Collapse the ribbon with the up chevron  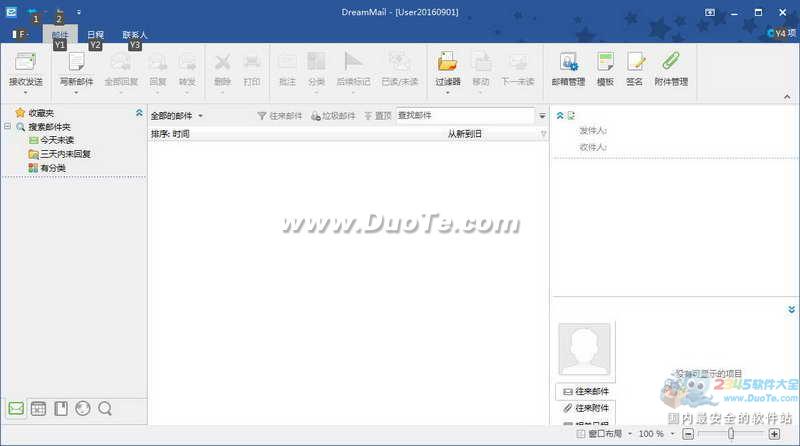pyautogui.click(x=787, y=96)
